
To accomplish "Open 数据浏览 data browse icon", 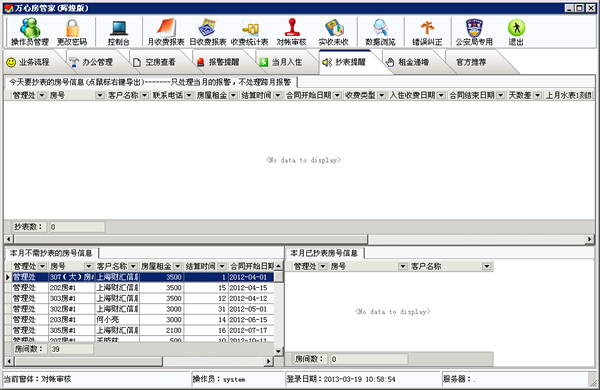I will pos(380,32).
